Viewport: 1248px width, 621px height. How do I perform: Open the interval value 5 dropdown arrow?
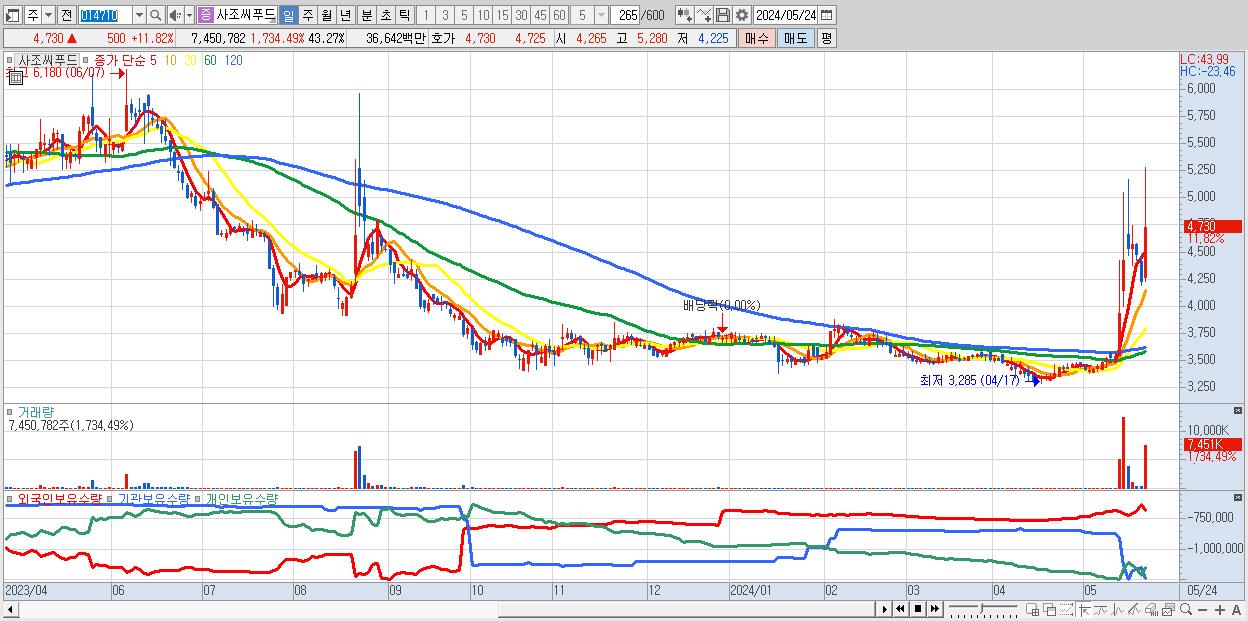(x=602, y=15)
